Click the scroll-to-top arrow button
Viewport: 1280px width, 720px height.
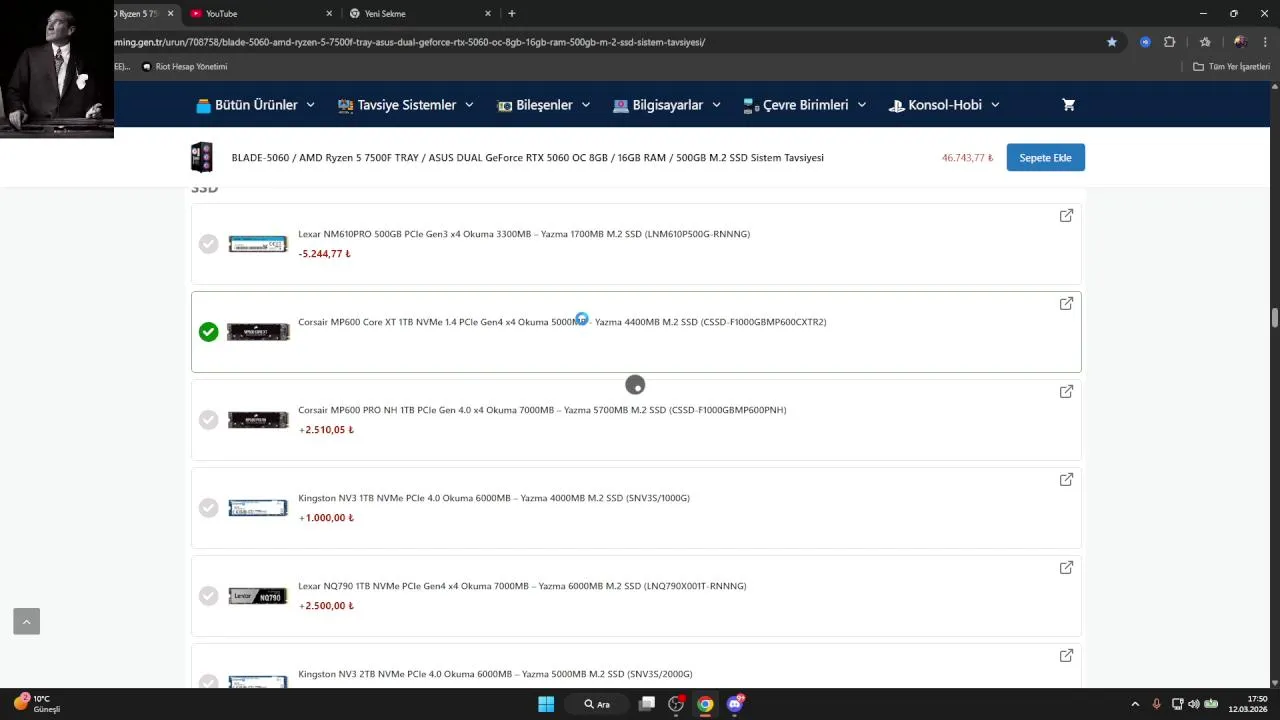click(26, 622)
